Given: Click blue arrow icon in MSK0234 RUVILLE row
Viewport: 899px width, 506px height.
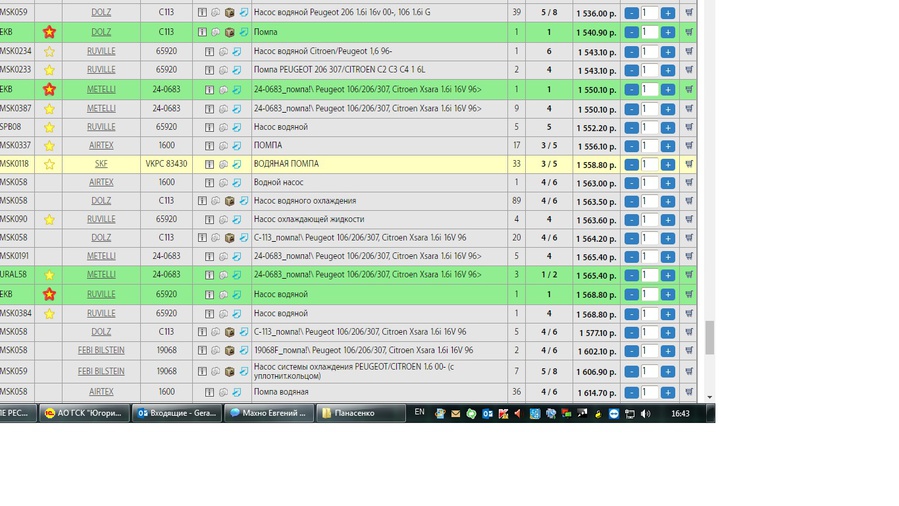Looking at the screenshot, I should point(237,52).
